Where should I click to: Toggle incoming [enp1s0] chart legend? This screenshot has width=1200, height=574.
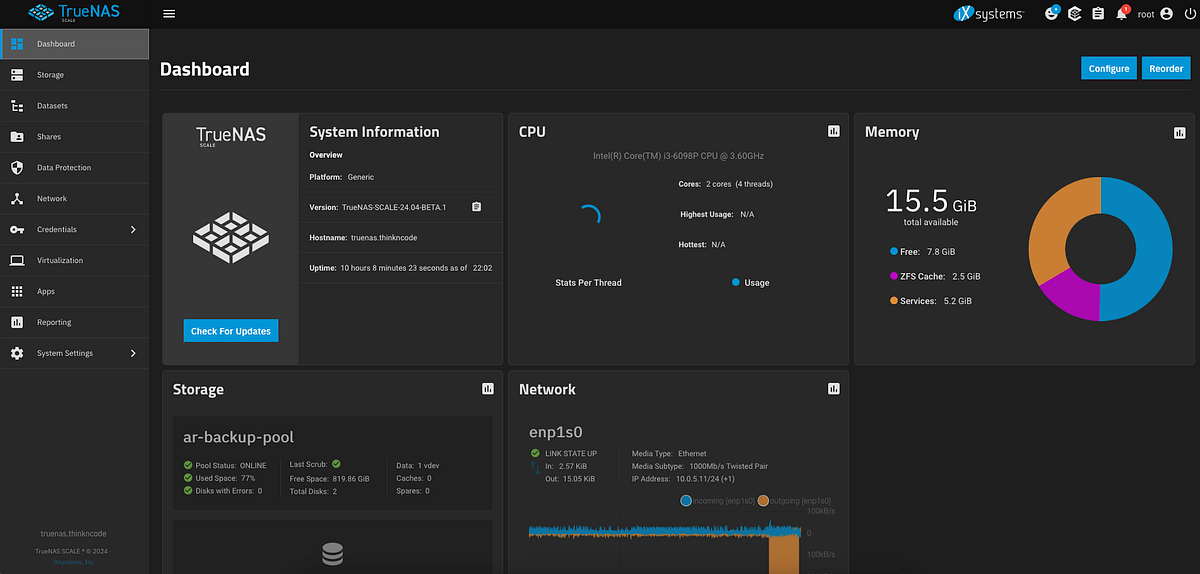point(720,500)
